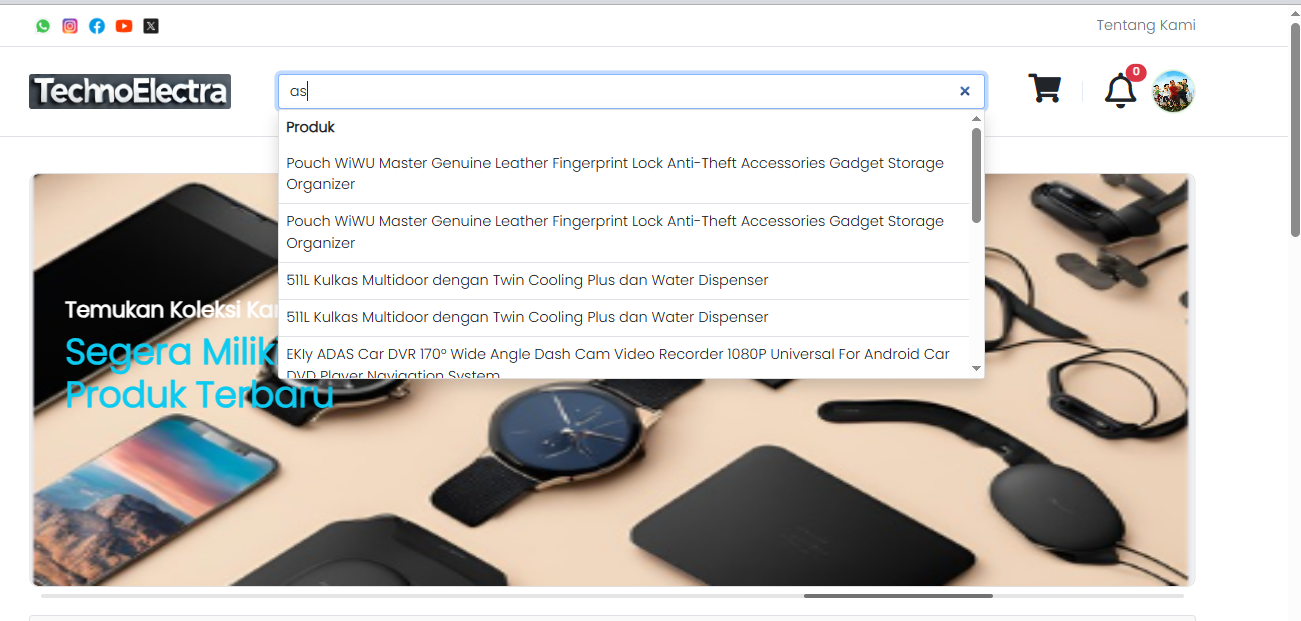1301x621 pixels.
Task: Choose the second 511L Kulkas Multidoor suggestion
Action: coord(527,317)
